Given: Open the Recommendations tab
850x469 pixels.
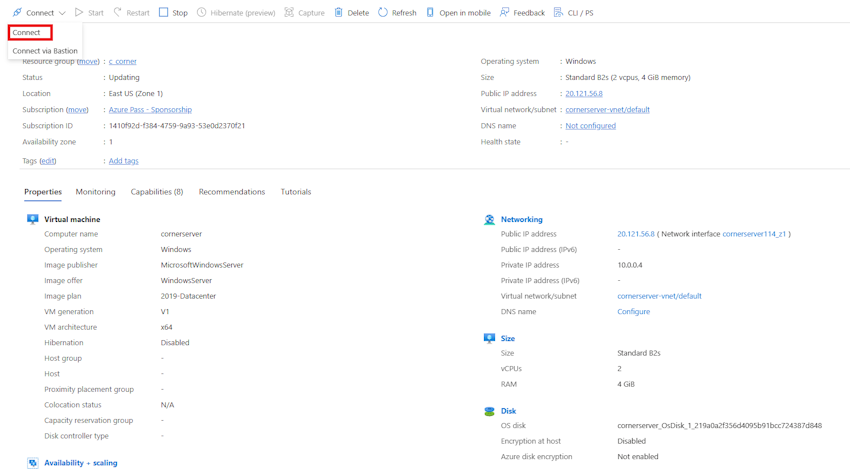Looking at the screenshot, I should pos(232,192).
